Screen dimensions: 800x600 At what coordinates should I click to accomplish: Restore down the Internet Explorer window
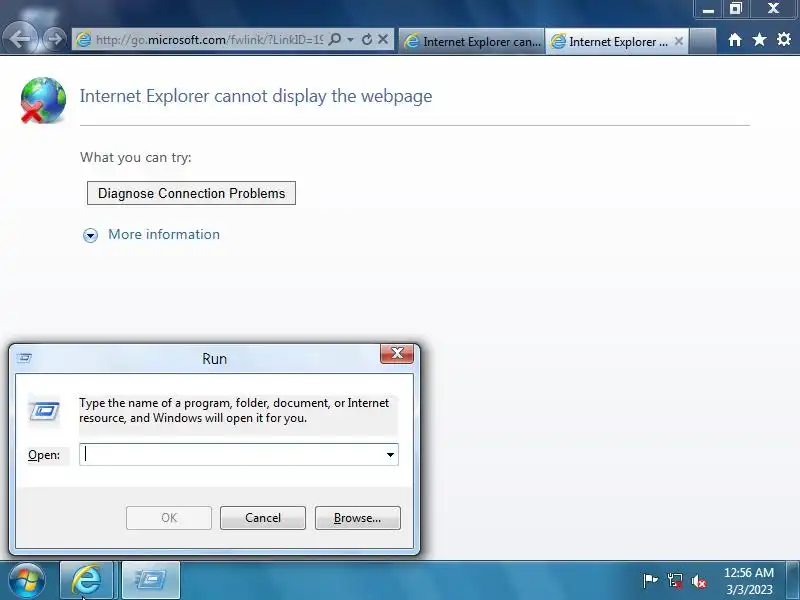tap(736, 9)
